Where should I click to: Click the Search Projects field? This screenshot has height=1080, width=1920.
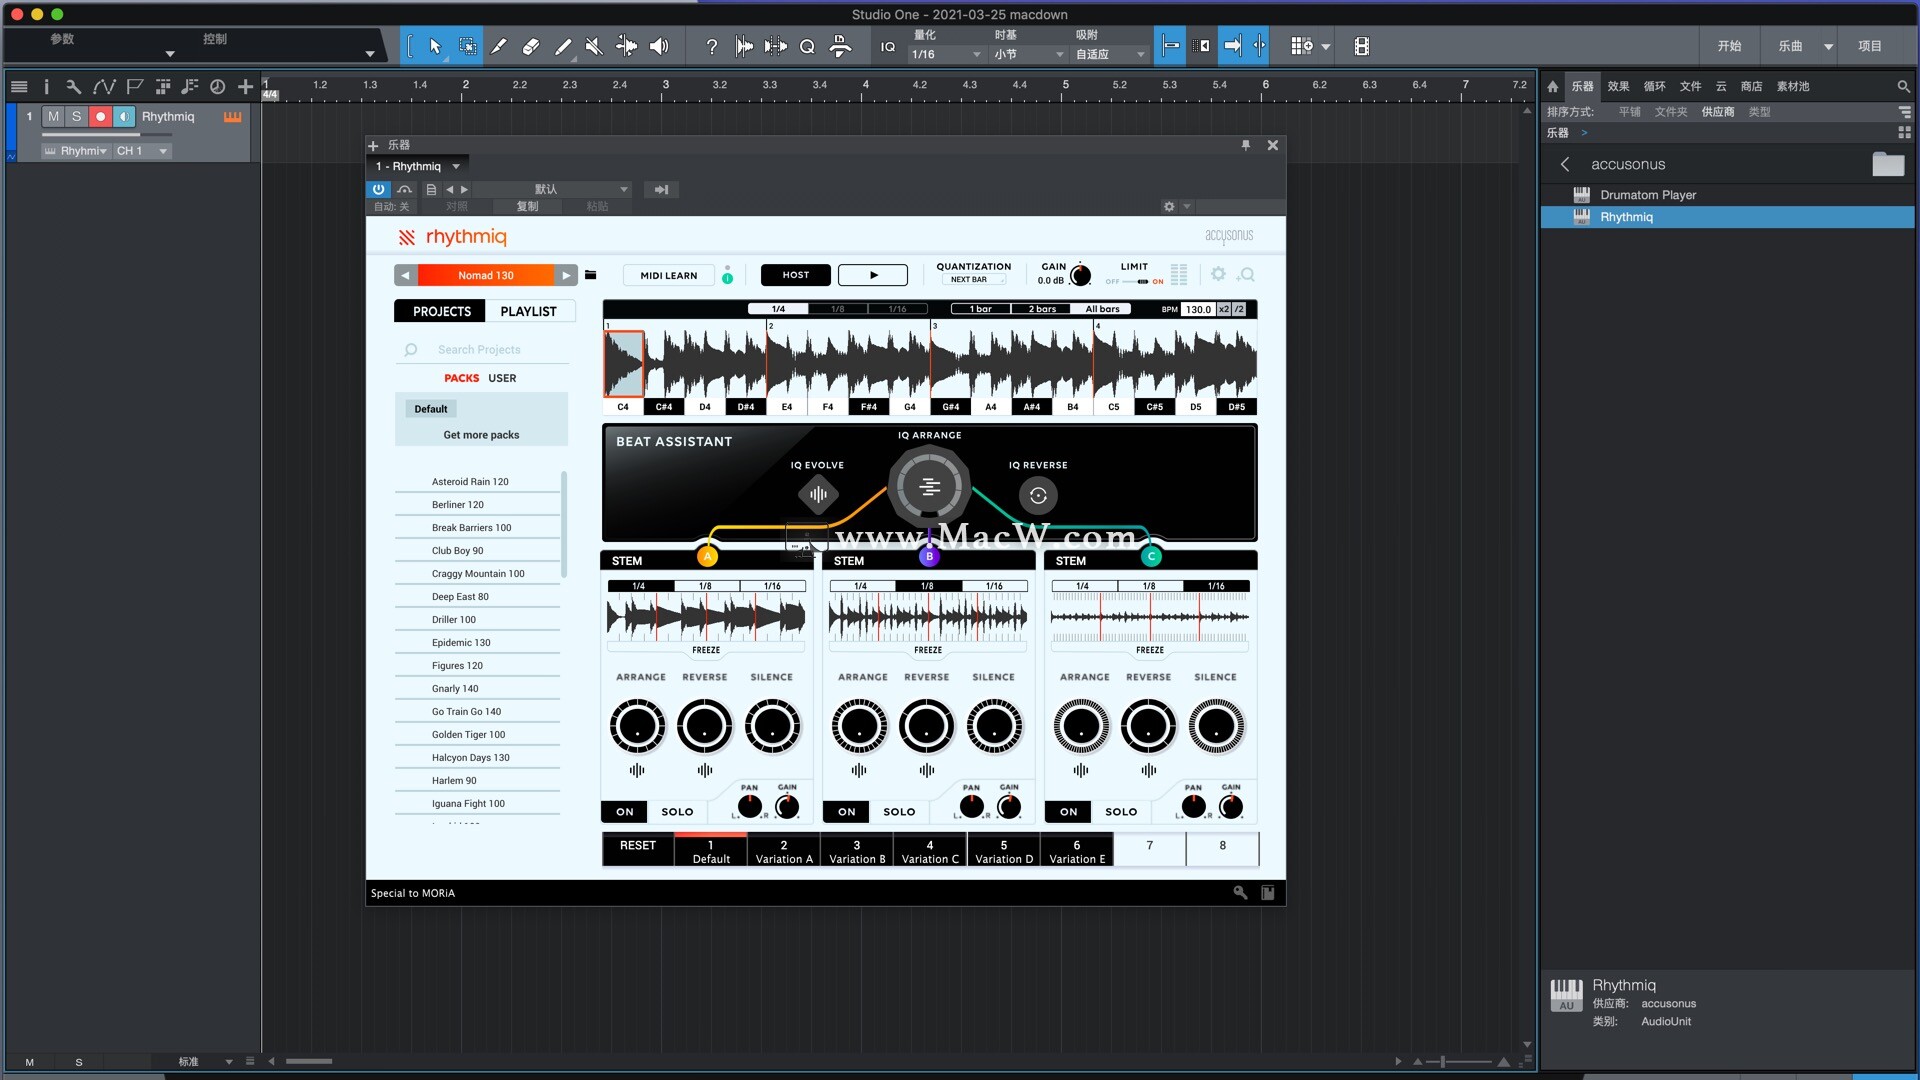[482, 350]
